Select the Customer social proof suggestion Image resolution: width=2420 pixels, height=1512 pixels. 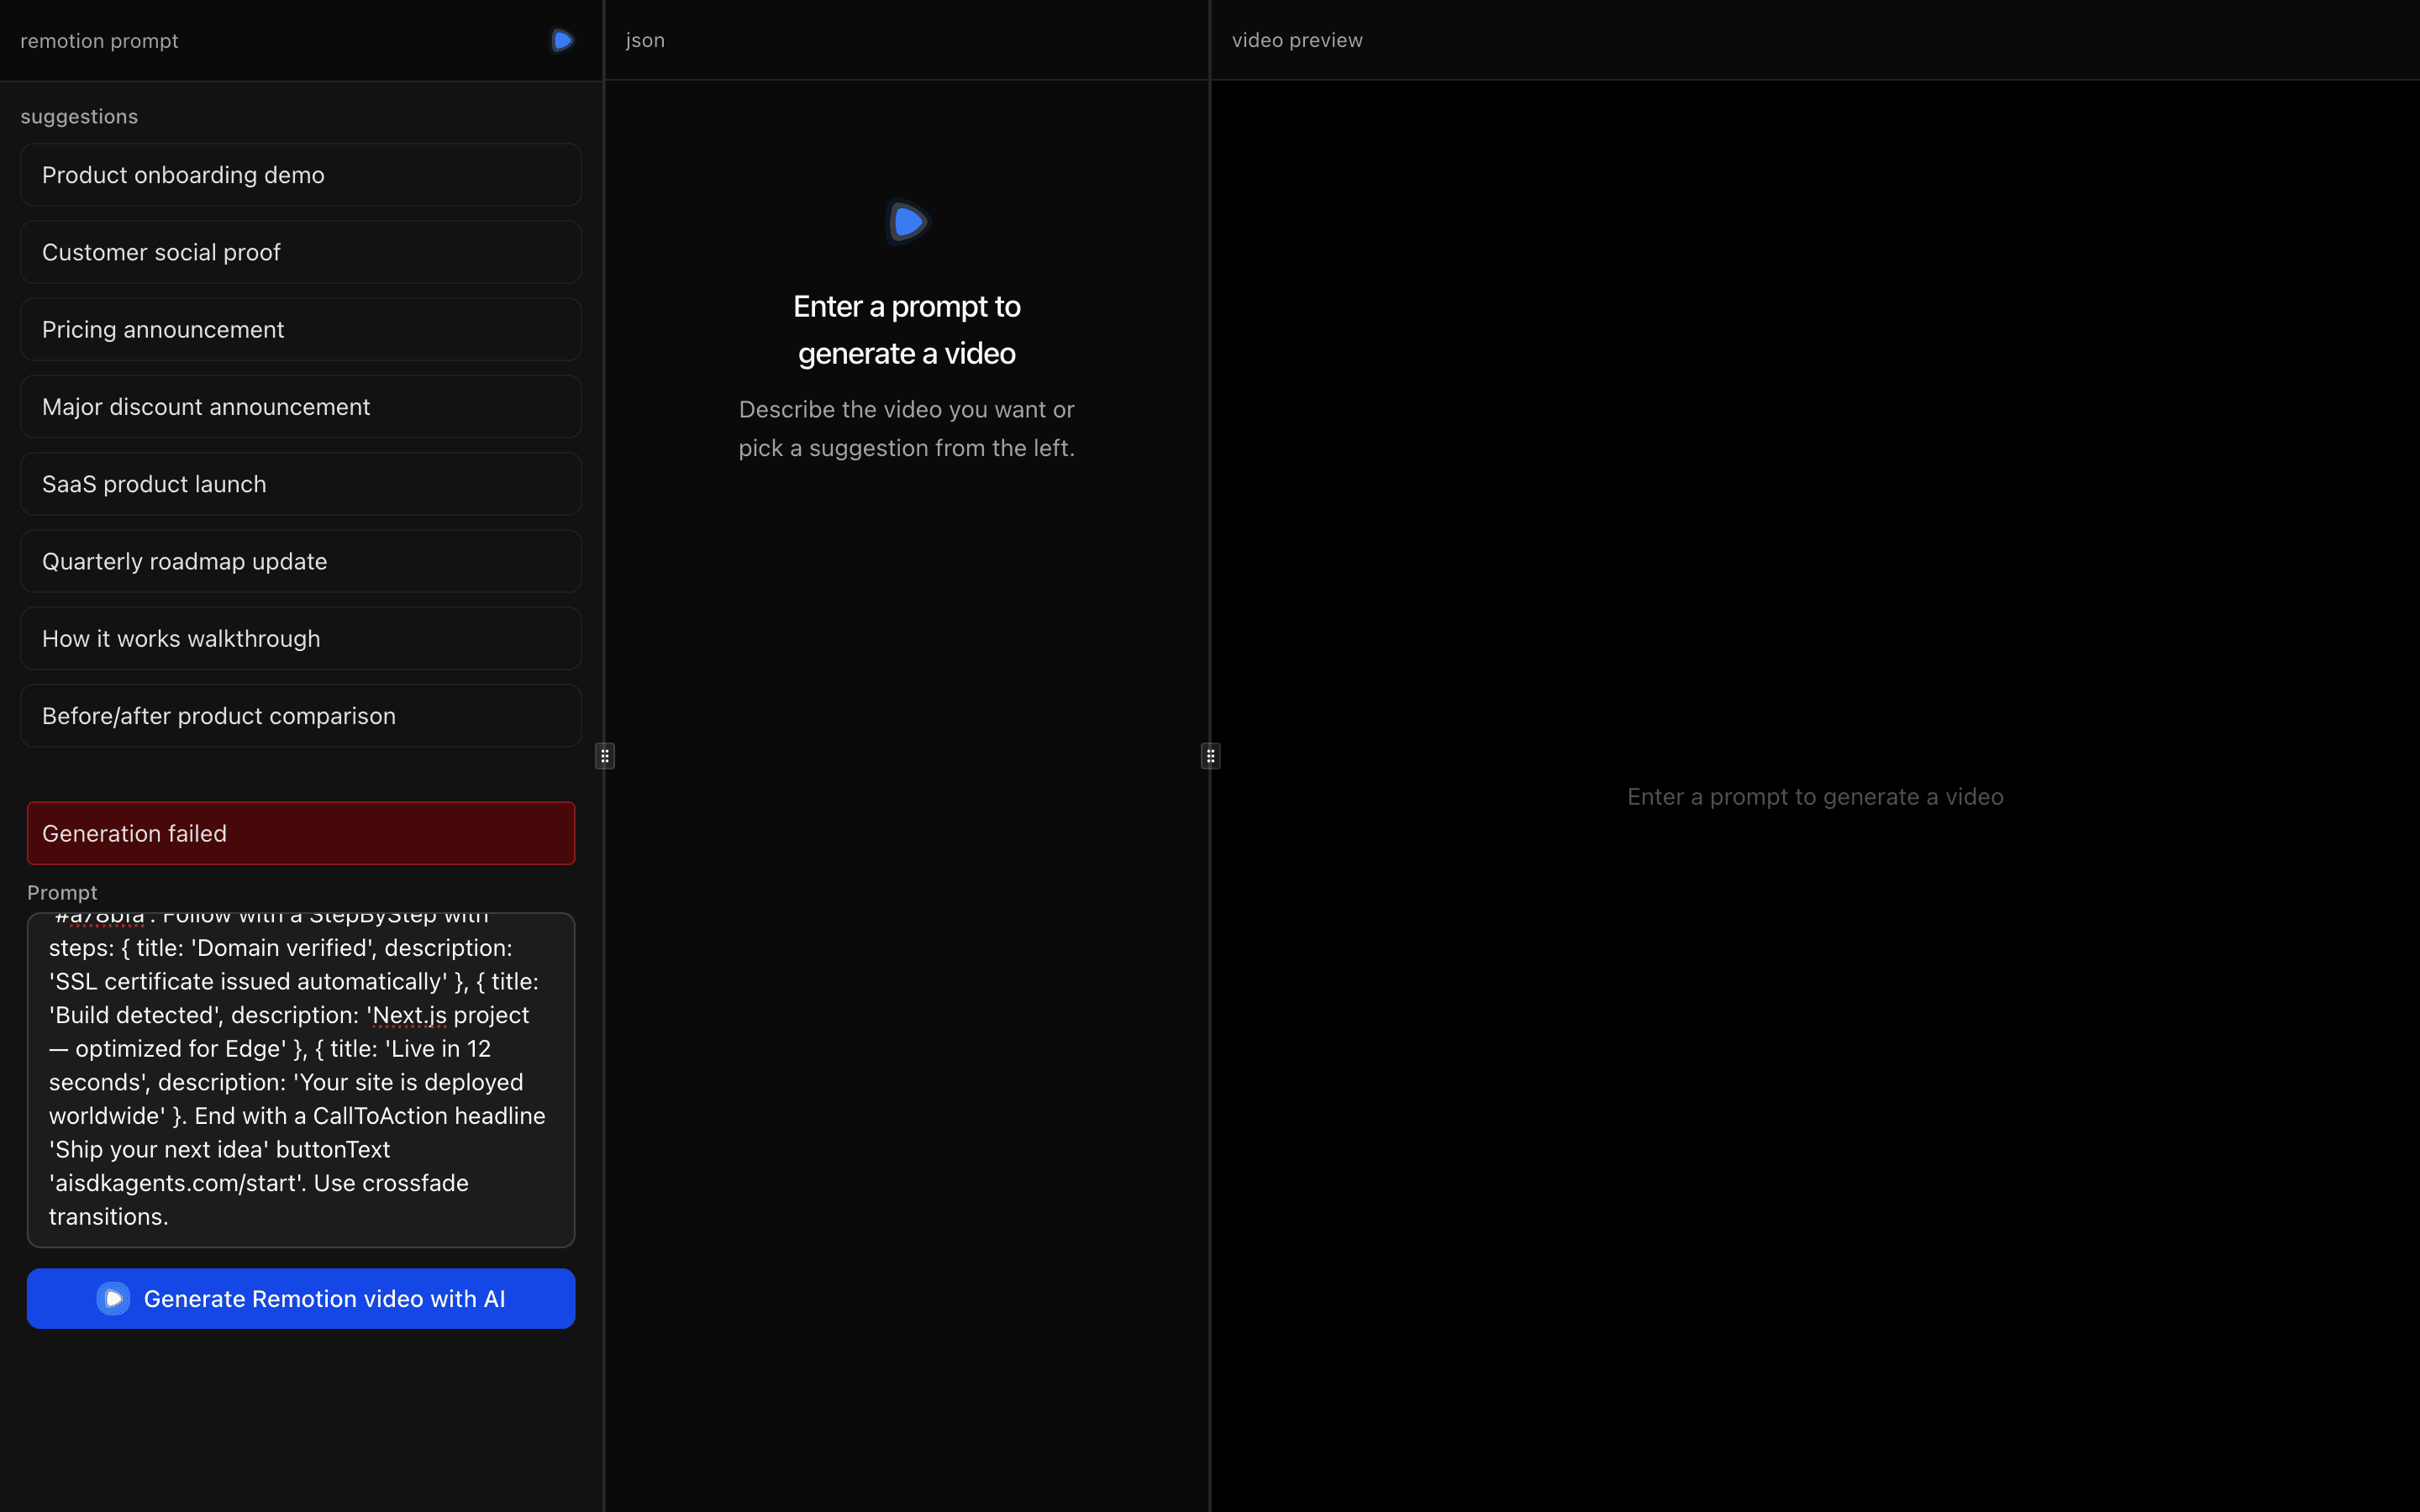[x=300, y=252]
